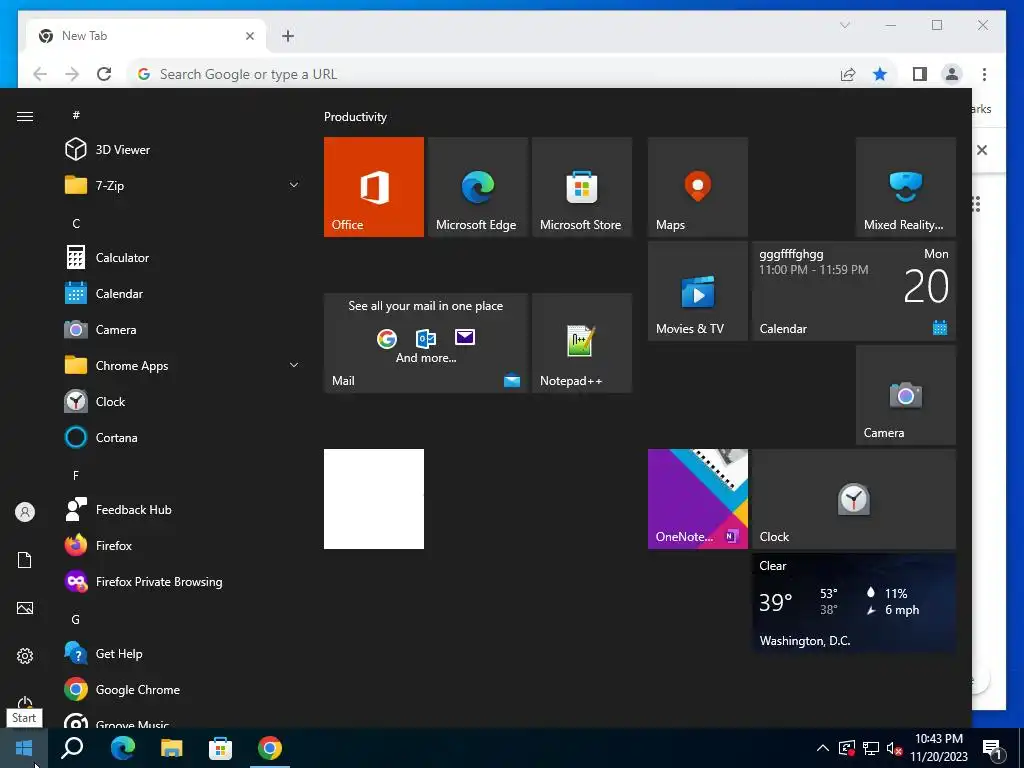Open the Mail tile
The height and width of the screenshot is (768, 1024).
(426, 343)
